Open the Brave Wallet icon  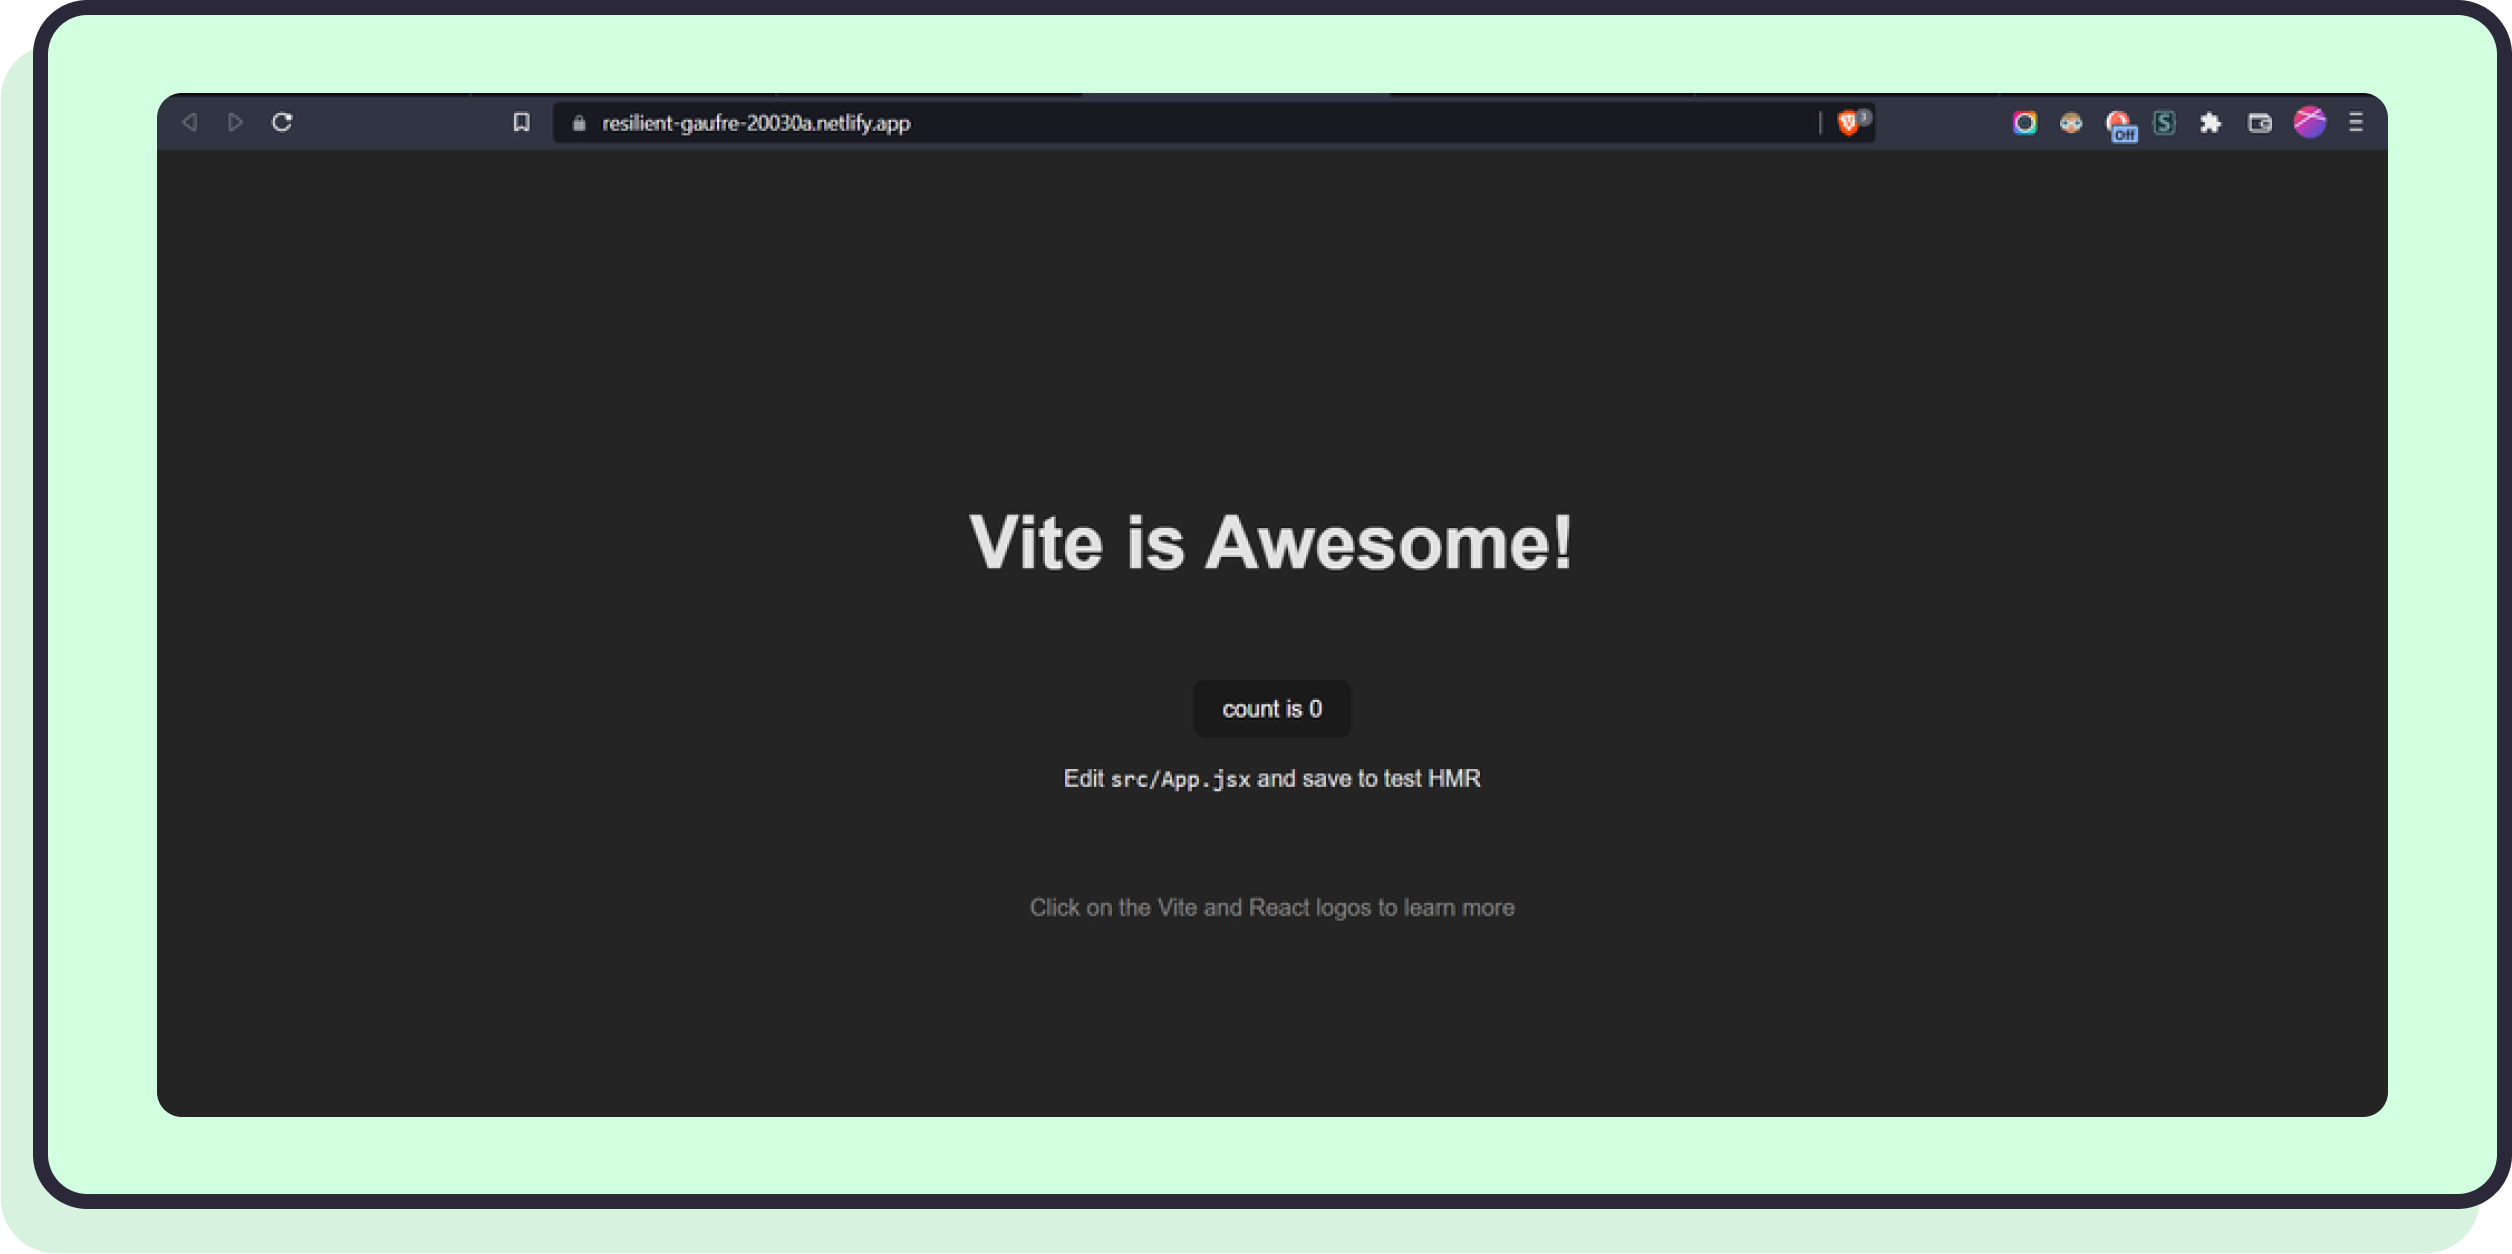[x=2259, y=123]
